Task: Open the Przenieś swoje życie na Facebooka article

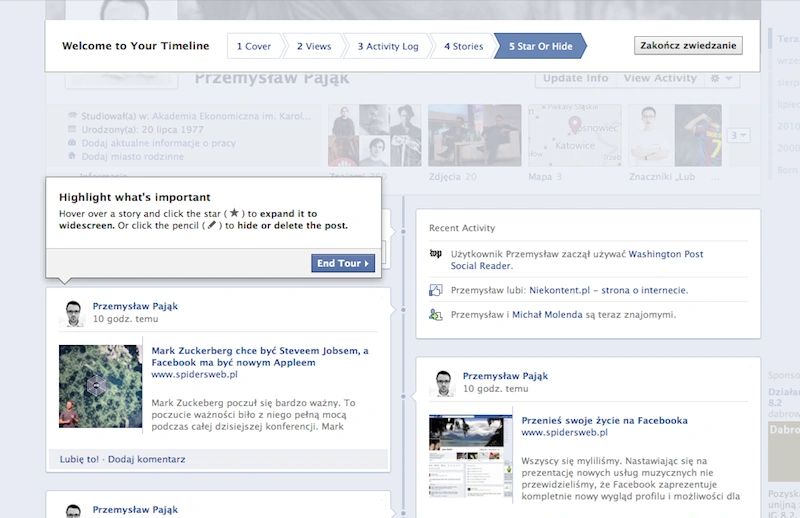Action: click(x=605, y=421)
